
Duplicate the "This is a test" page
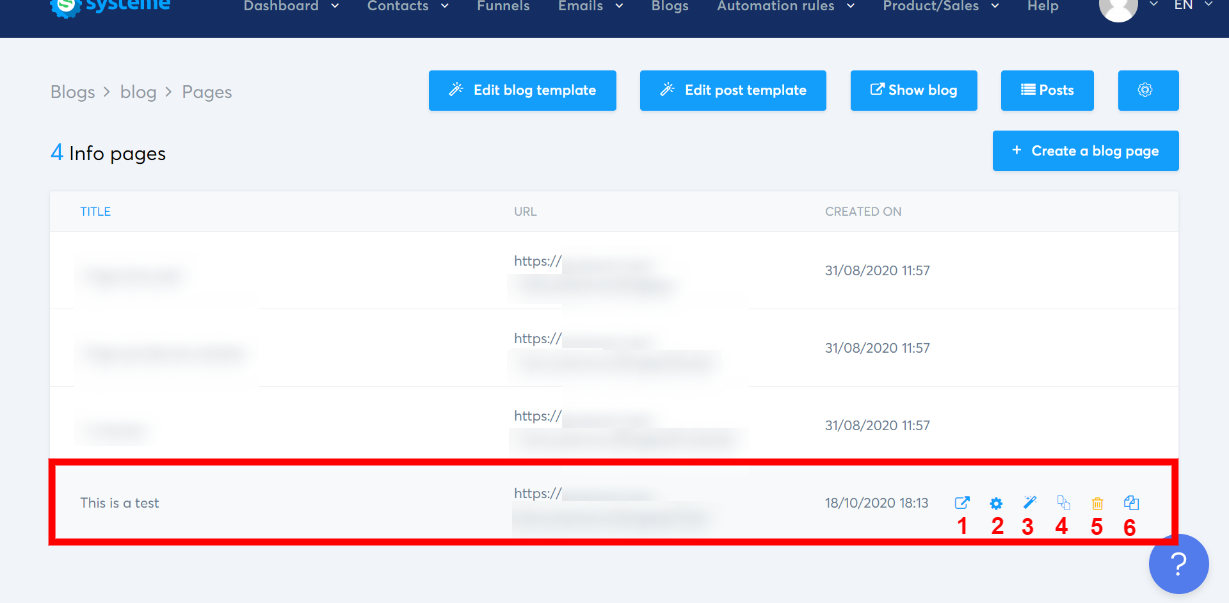(x=1062, y=503)
